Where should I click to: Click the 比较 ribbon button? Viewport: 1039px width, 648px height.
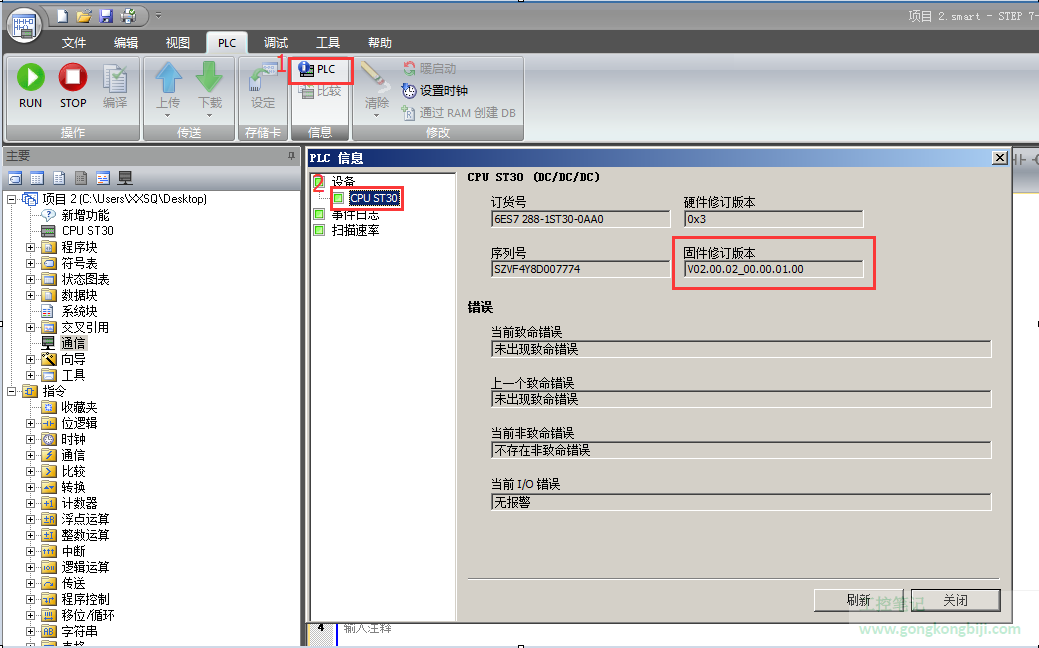pyautogui.click(x=321, y=91)
